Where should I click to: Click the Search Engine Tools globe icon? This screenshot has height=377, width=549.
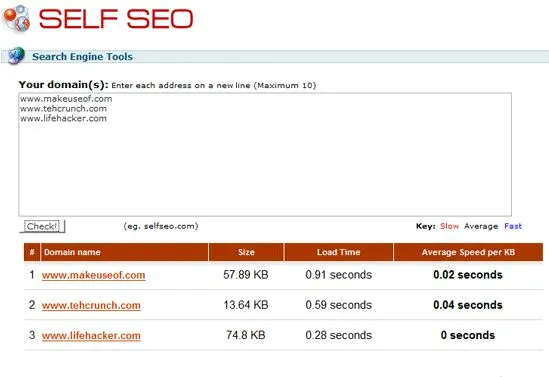(16, 56)
